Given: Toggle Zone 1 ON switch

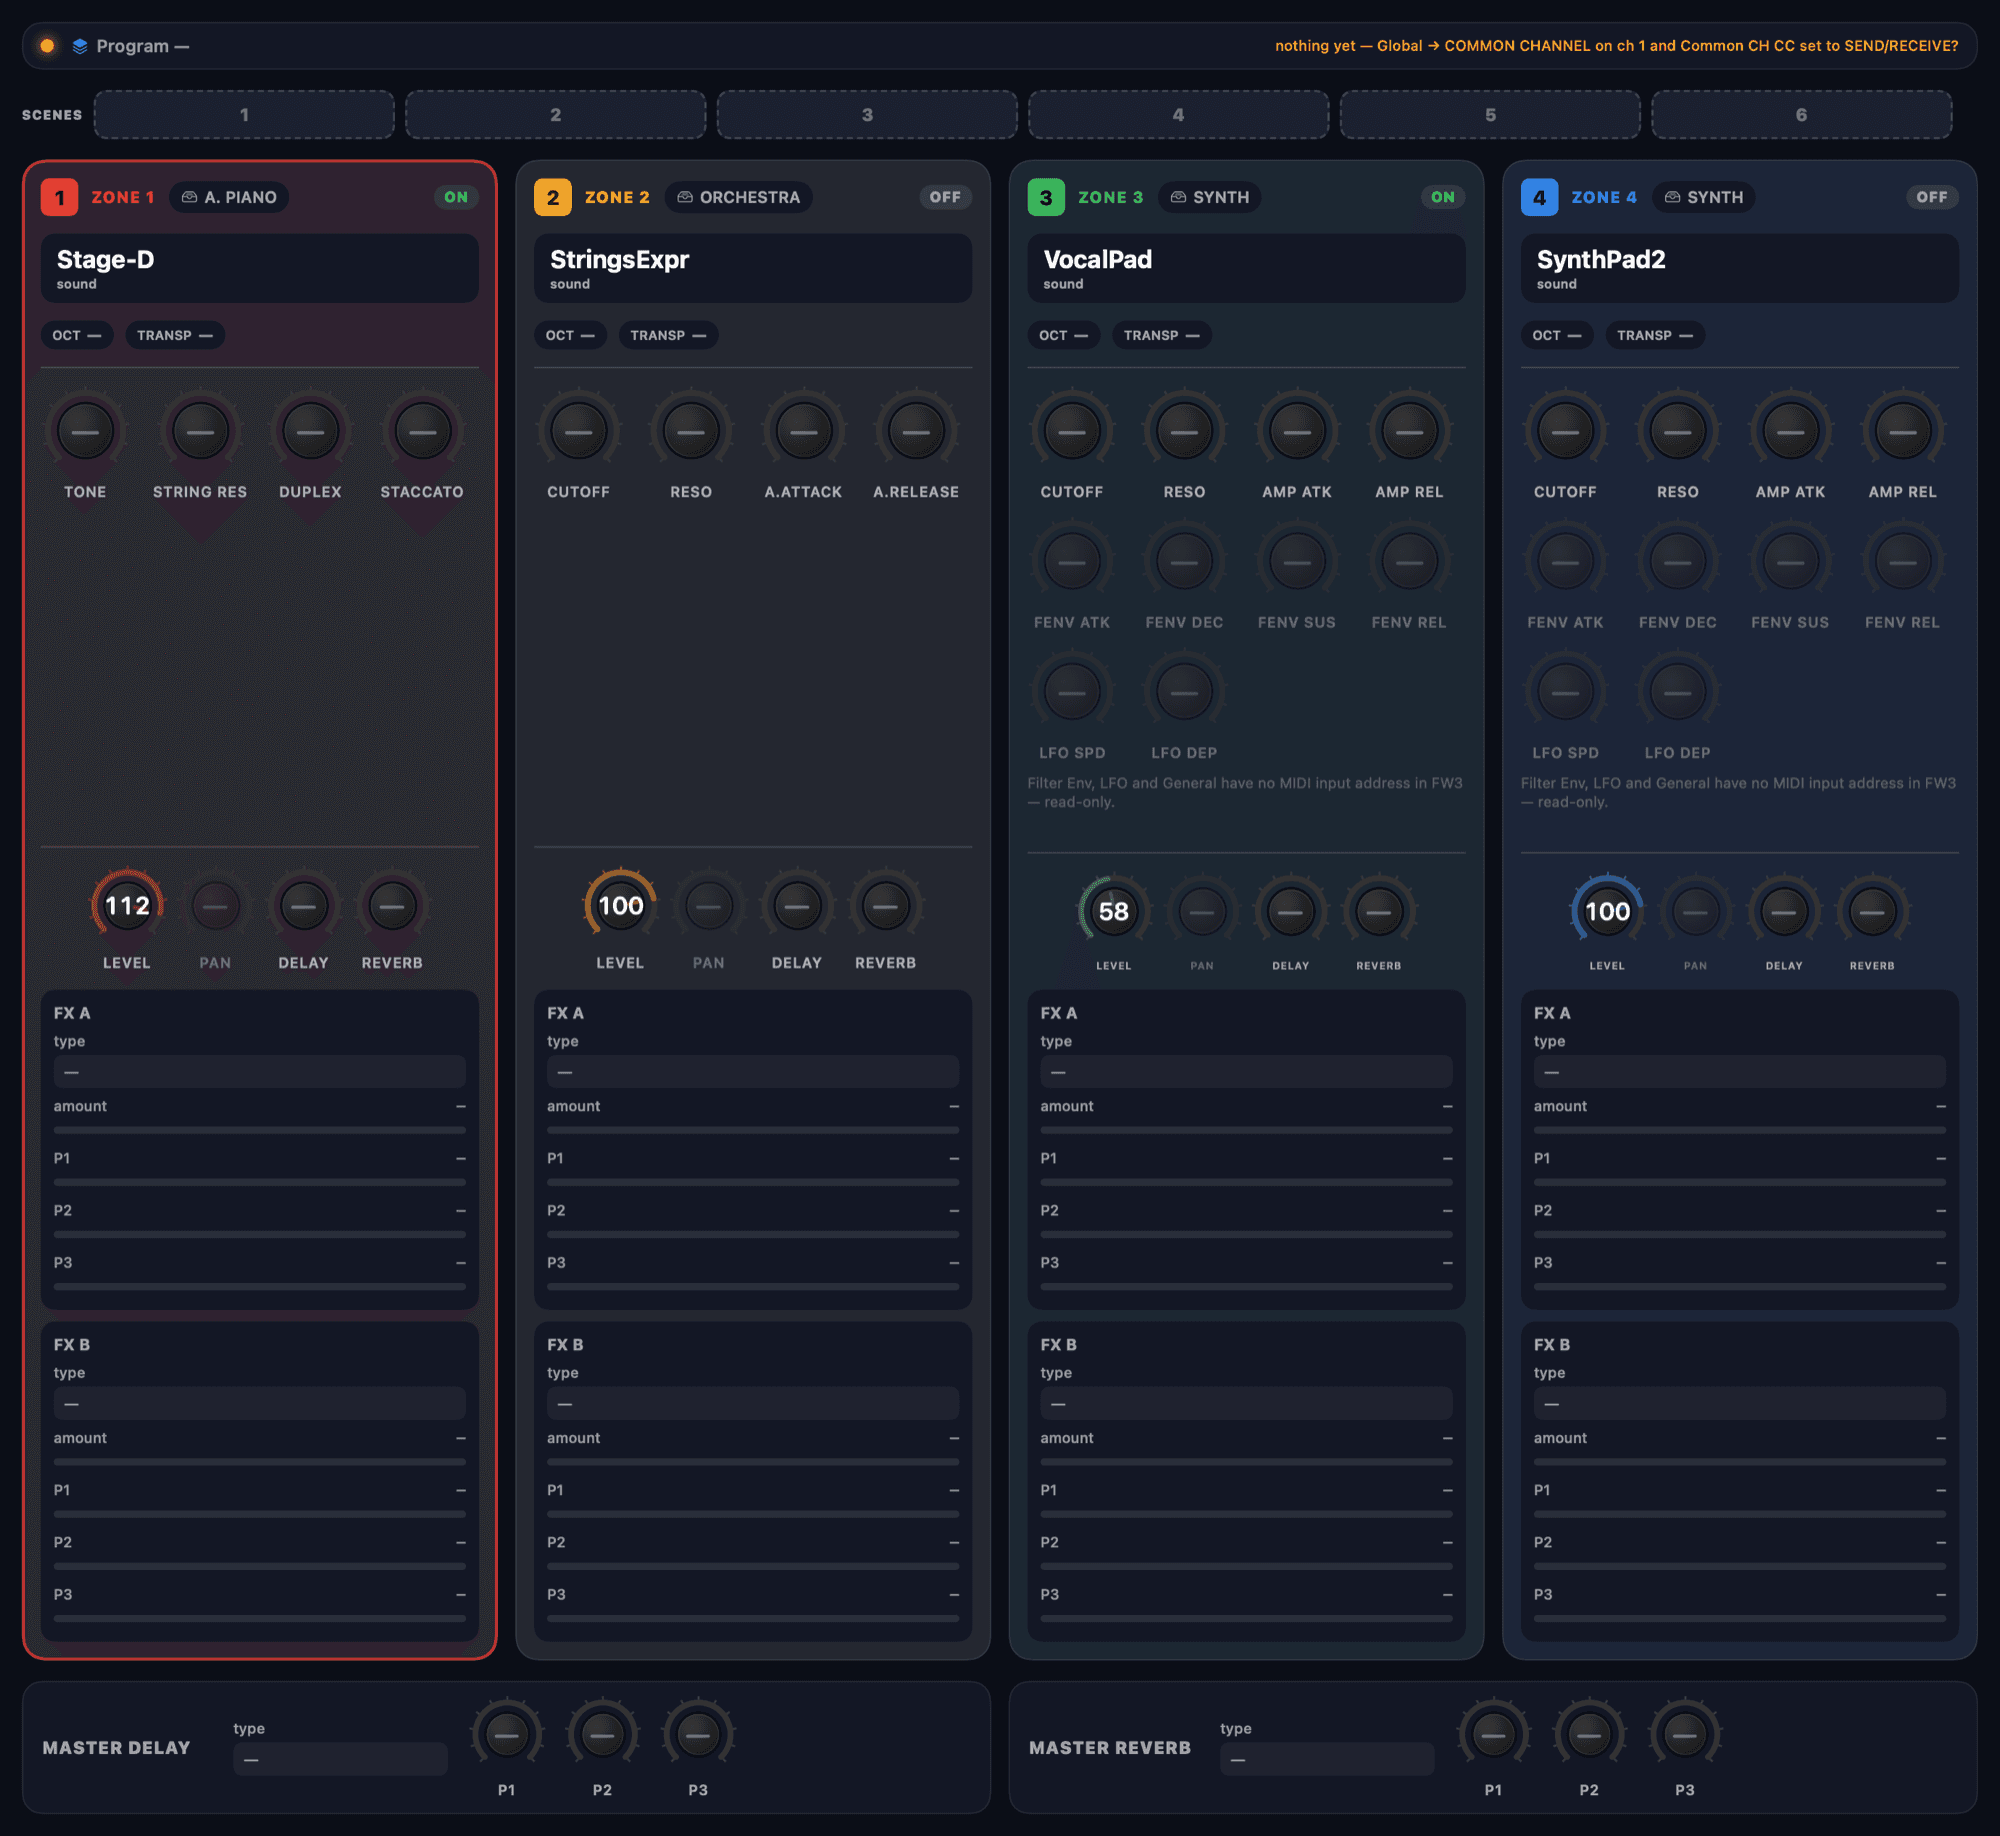Looking at the screenshot, I should tap(456, 197).
